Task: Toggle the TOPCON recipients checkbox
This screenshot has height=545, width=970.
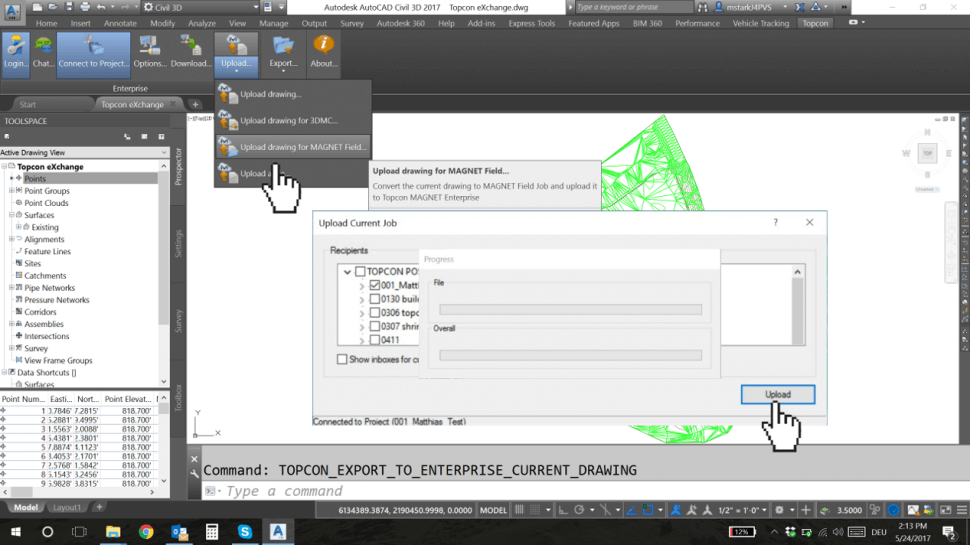Action: (360, 272)
